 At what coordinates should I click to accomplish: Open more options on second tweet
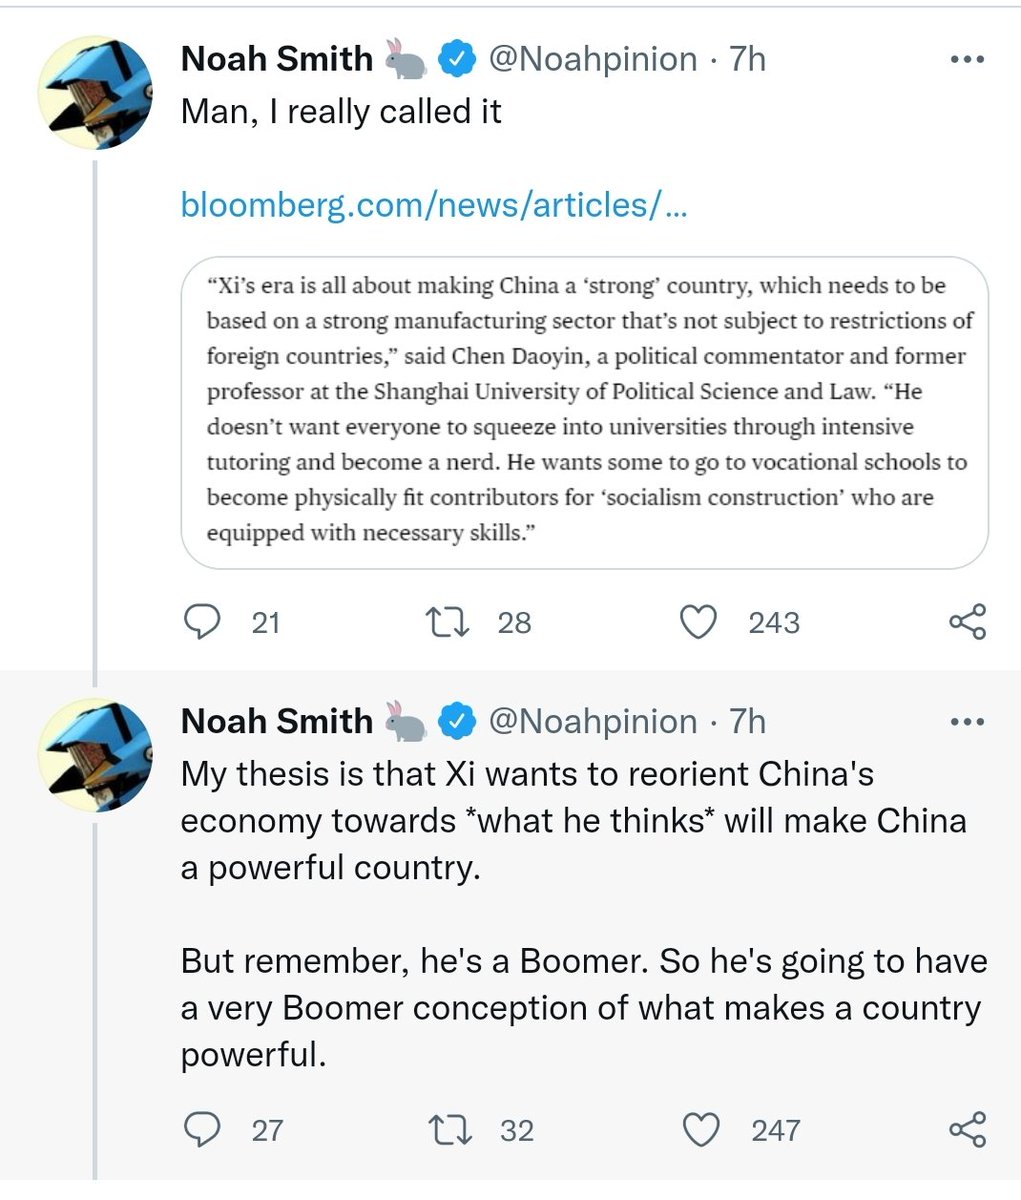point(967,721)
